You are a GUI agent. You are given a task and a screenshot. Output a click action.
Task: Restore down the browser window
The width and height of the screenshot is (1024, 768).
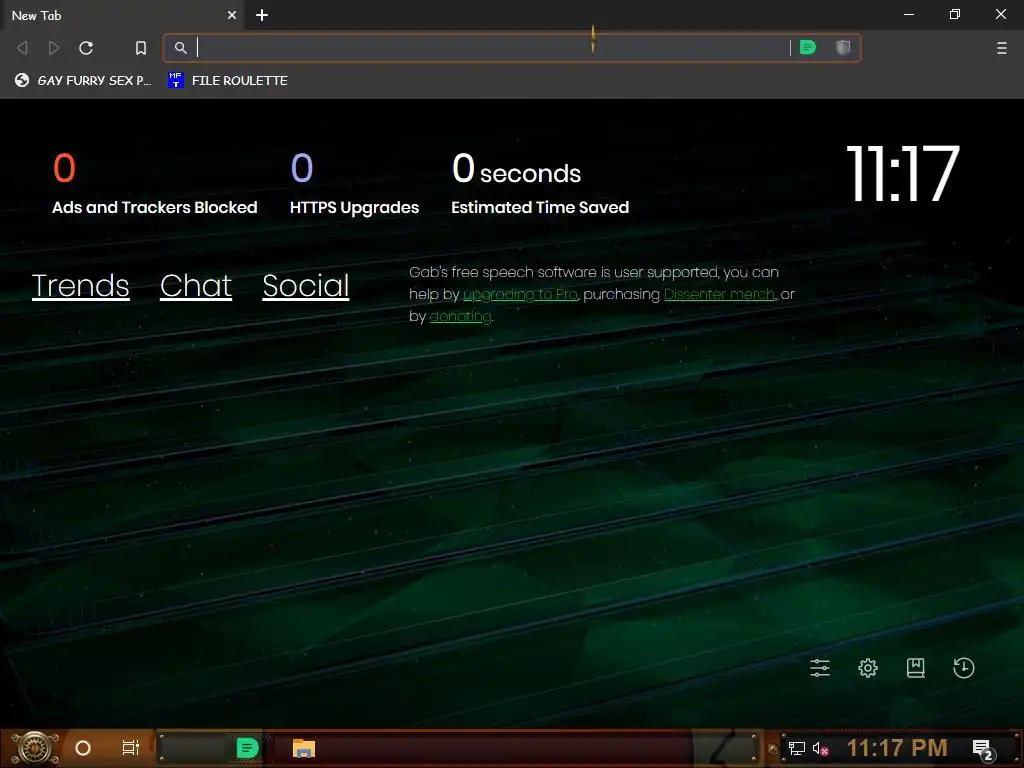coord(955,14)
